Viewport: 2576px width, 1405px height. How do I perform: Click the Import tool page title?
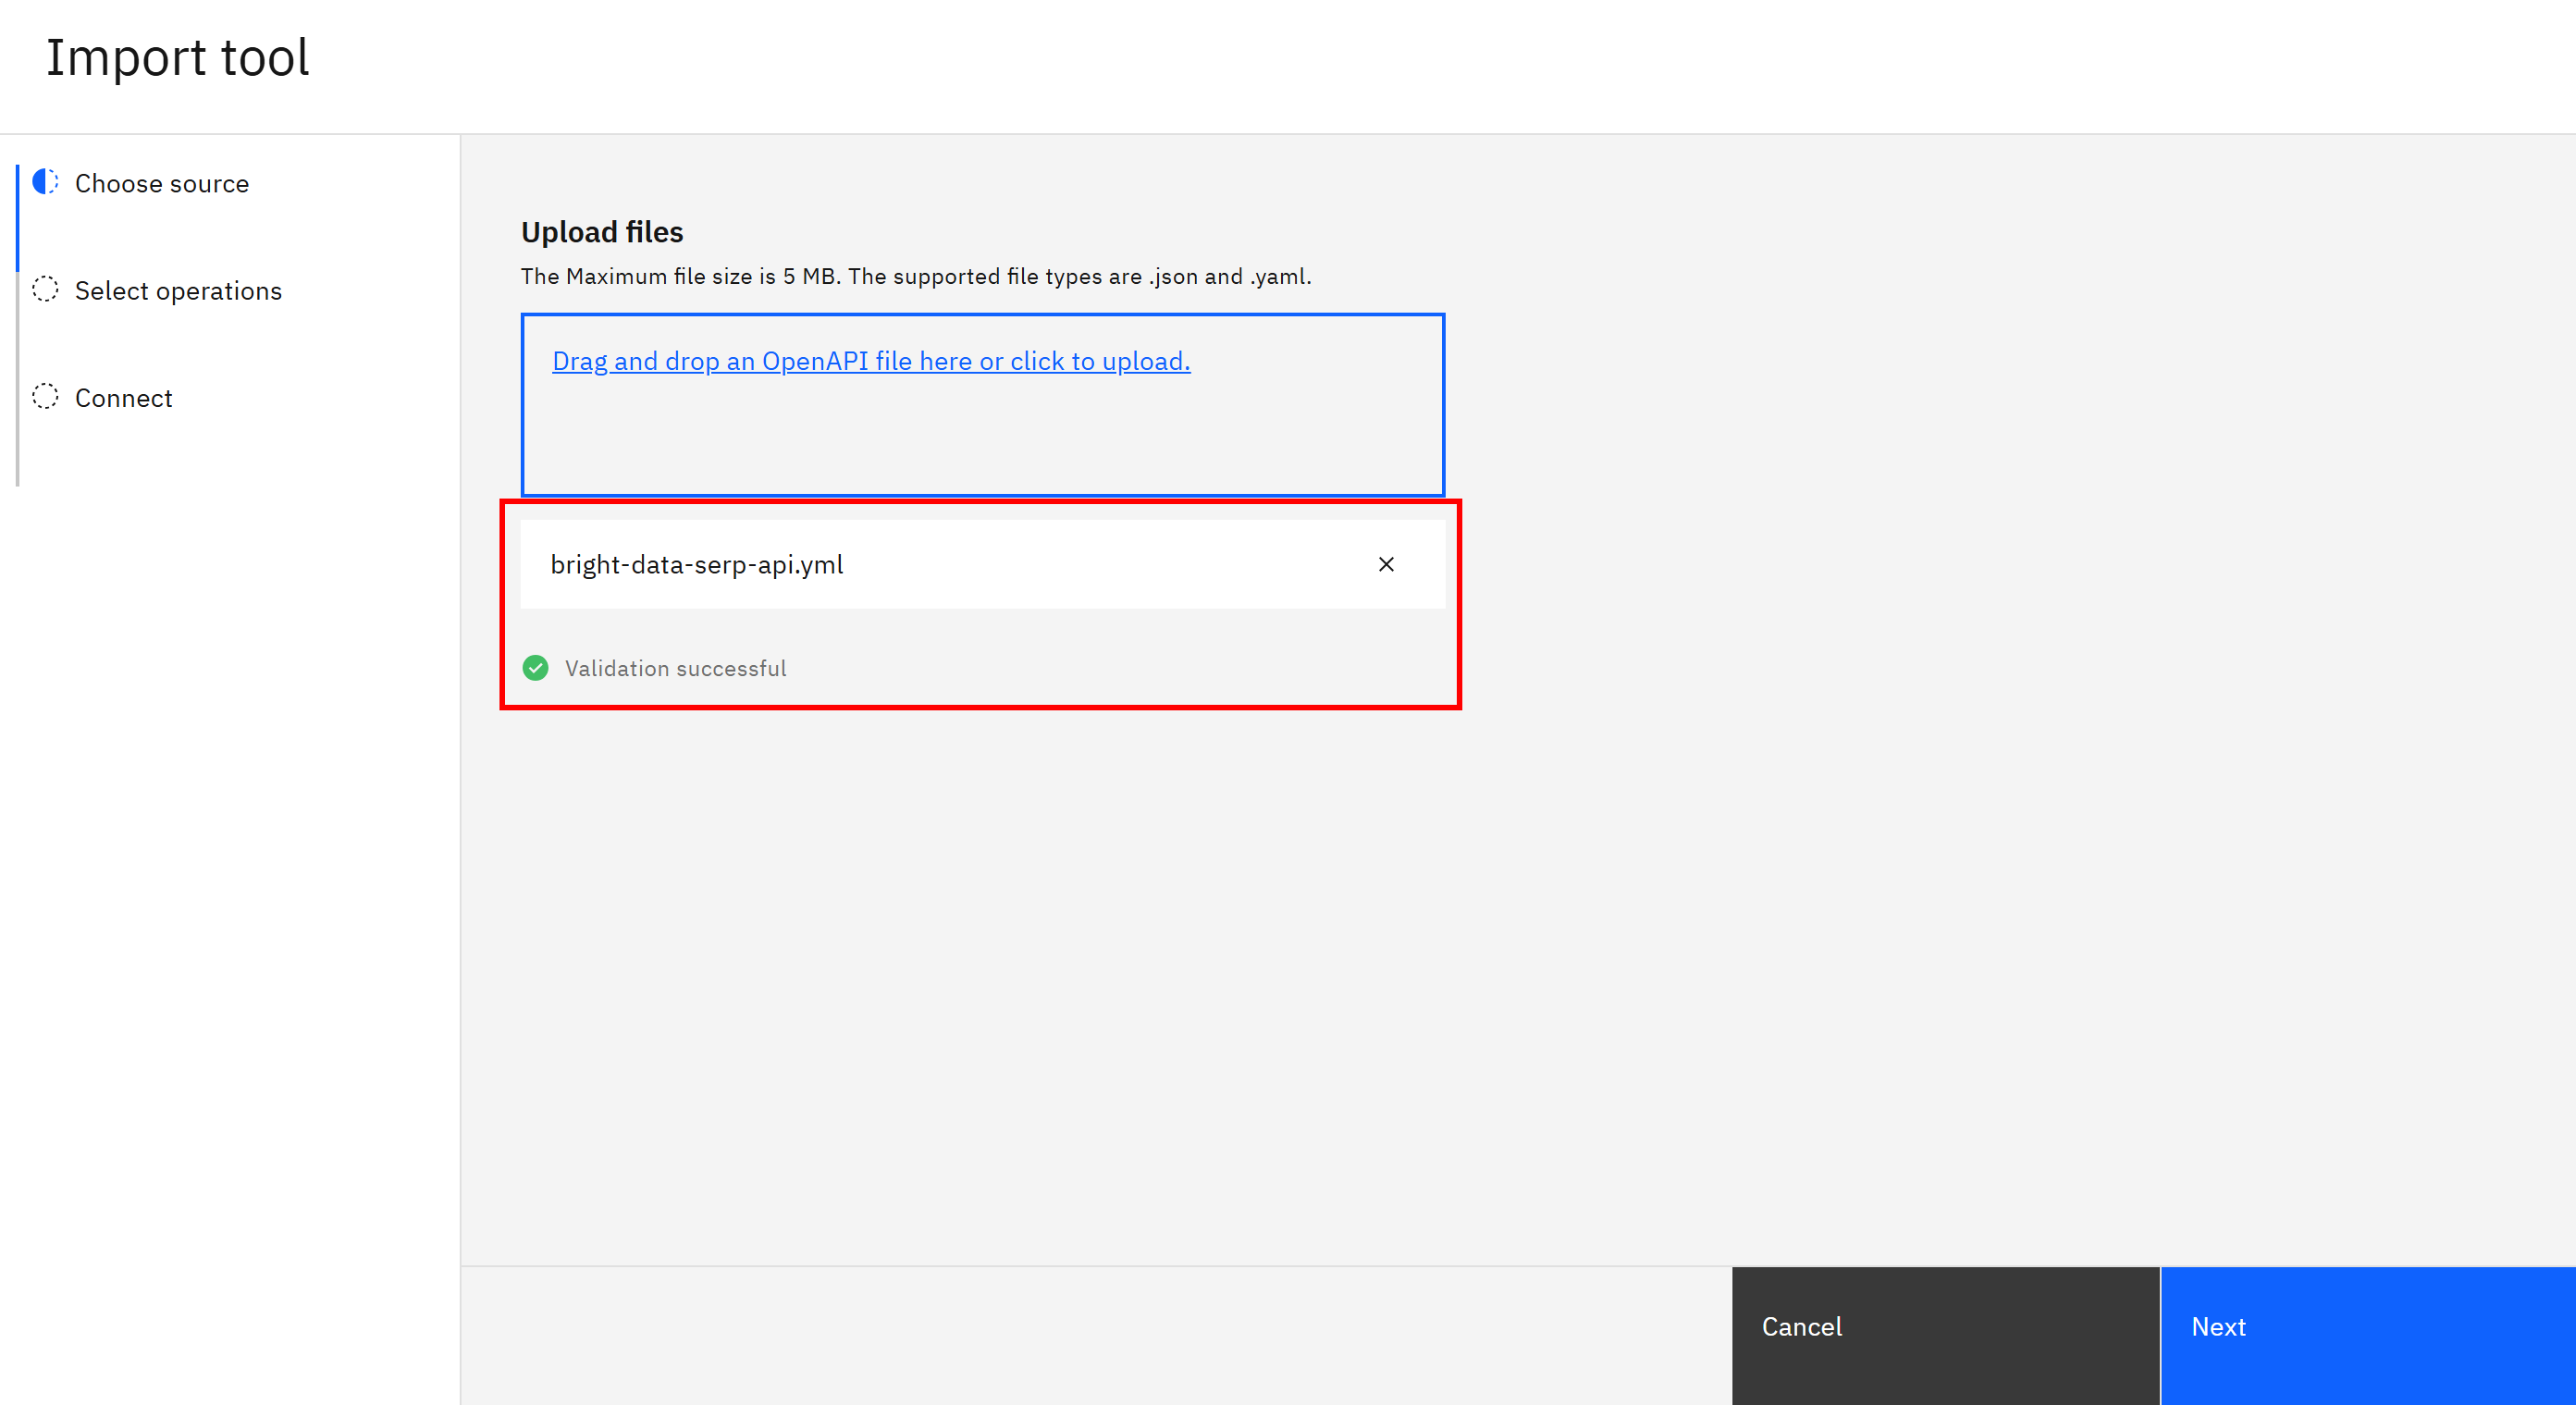tap(178, 58)
